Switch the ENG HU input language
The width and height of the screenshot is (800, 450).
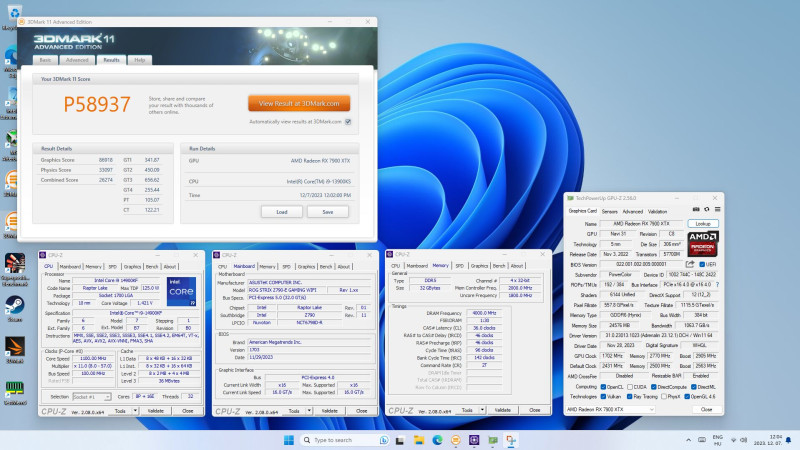tap(717, 440)
